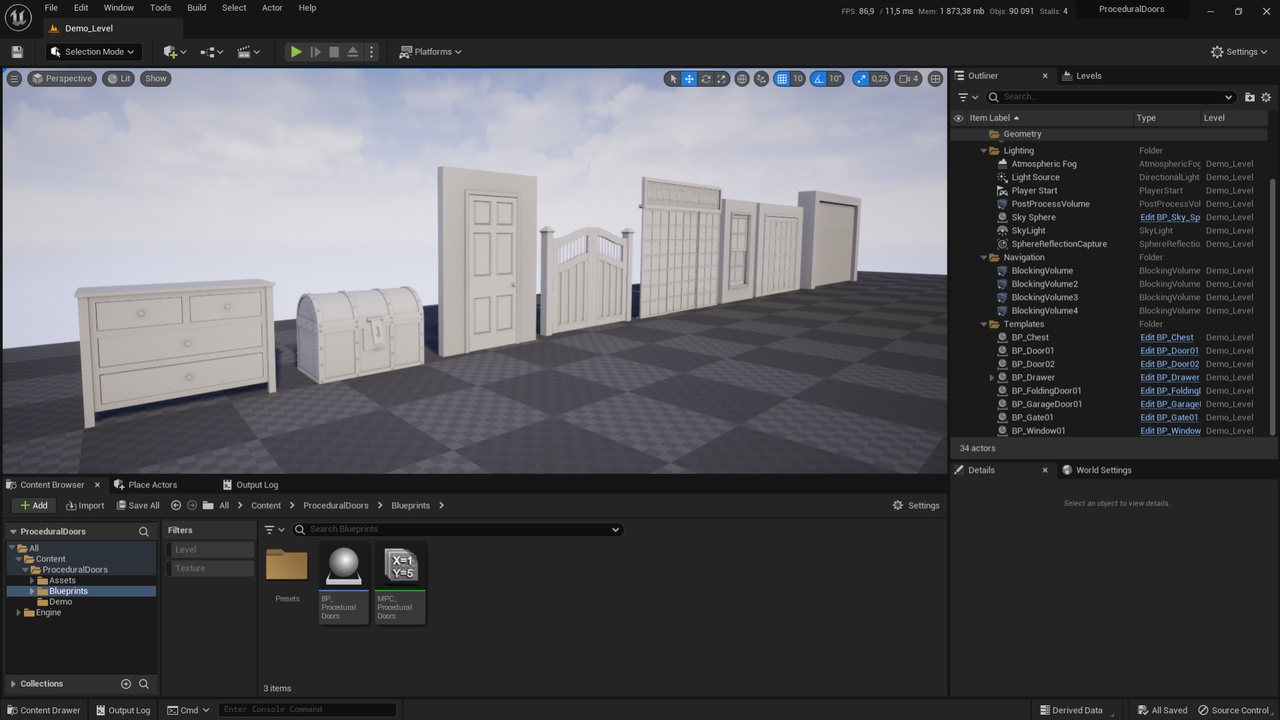This screenshot has height=720, width=1280.
Task: Open Outliner settings gear icon
Action: click(1266, 97)
